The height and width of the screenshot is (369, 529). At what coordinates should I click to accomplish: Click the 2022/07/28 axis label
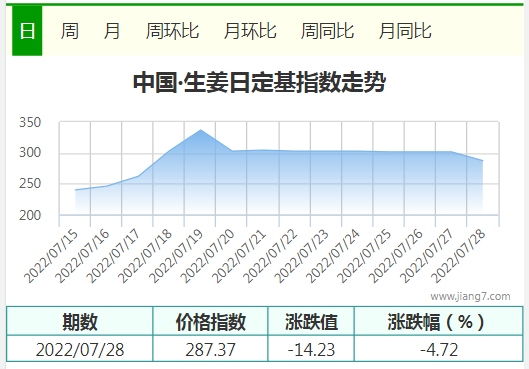pyautogui.click(x=458, y=256)
